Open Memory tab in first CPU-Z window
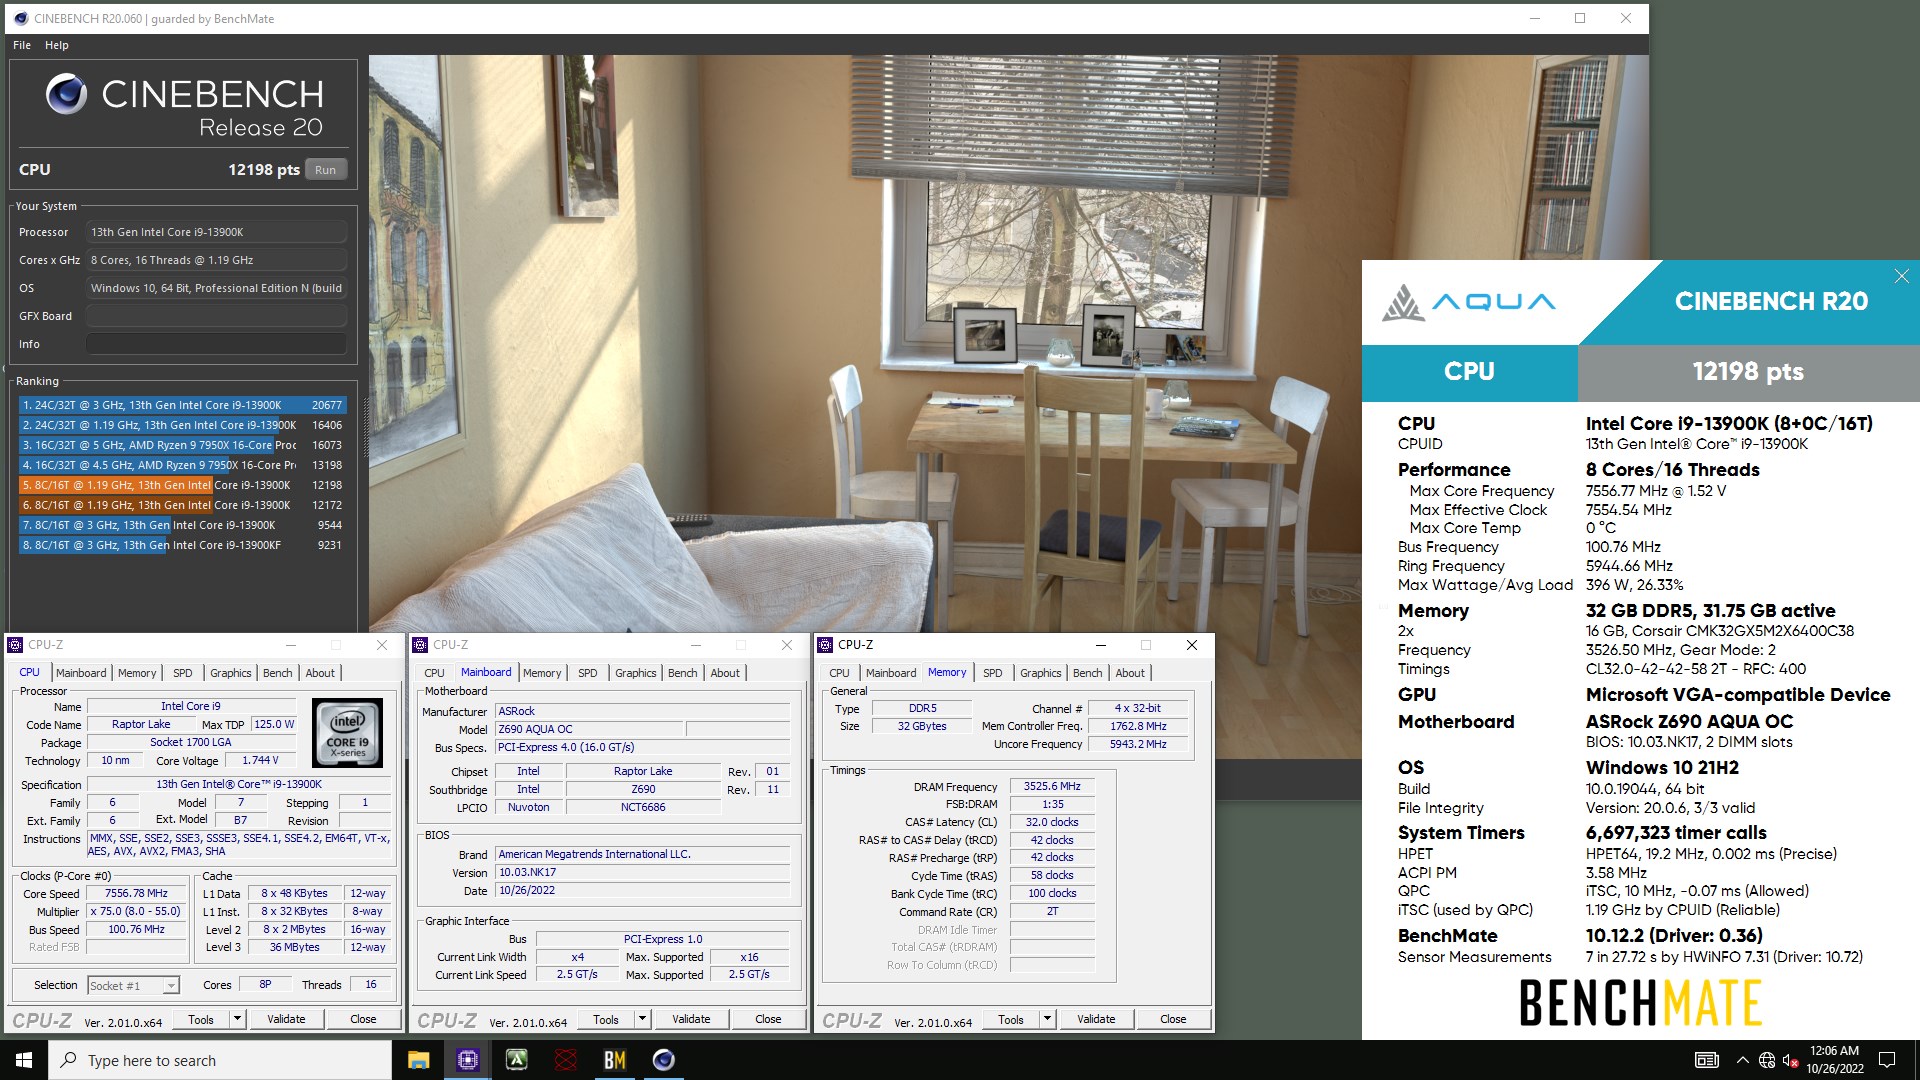The height and width of the screenshot is (1080, 1920). (x=137, y=673)
